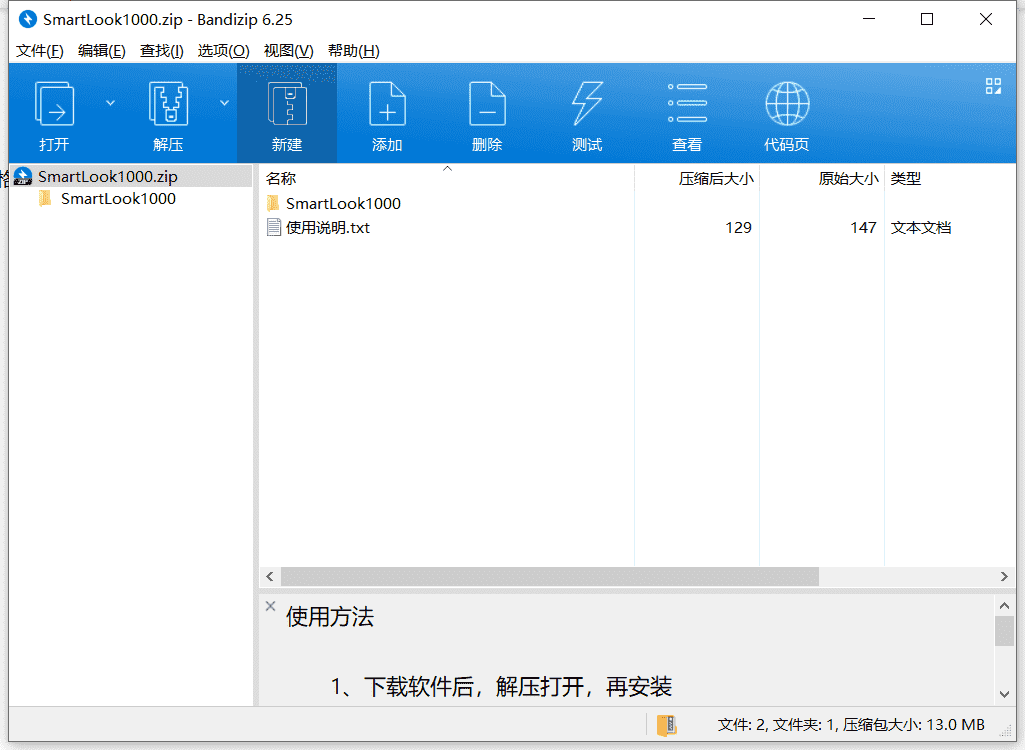The width and height of the screenshot is (1025, 750).
Task: Open the 选项(O) menu
Action: [x=224, y=50]
